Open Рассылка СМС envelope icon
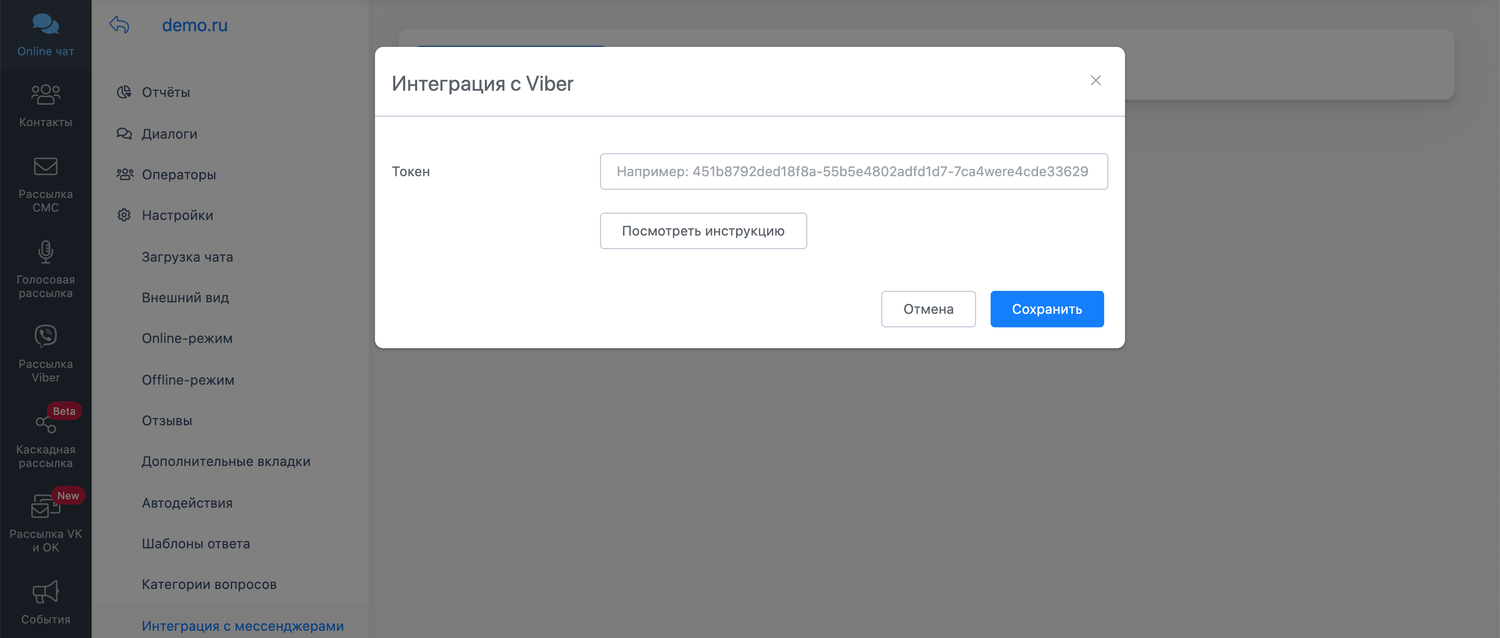Screen dimensions: 1500x638 tap(46, 166)
